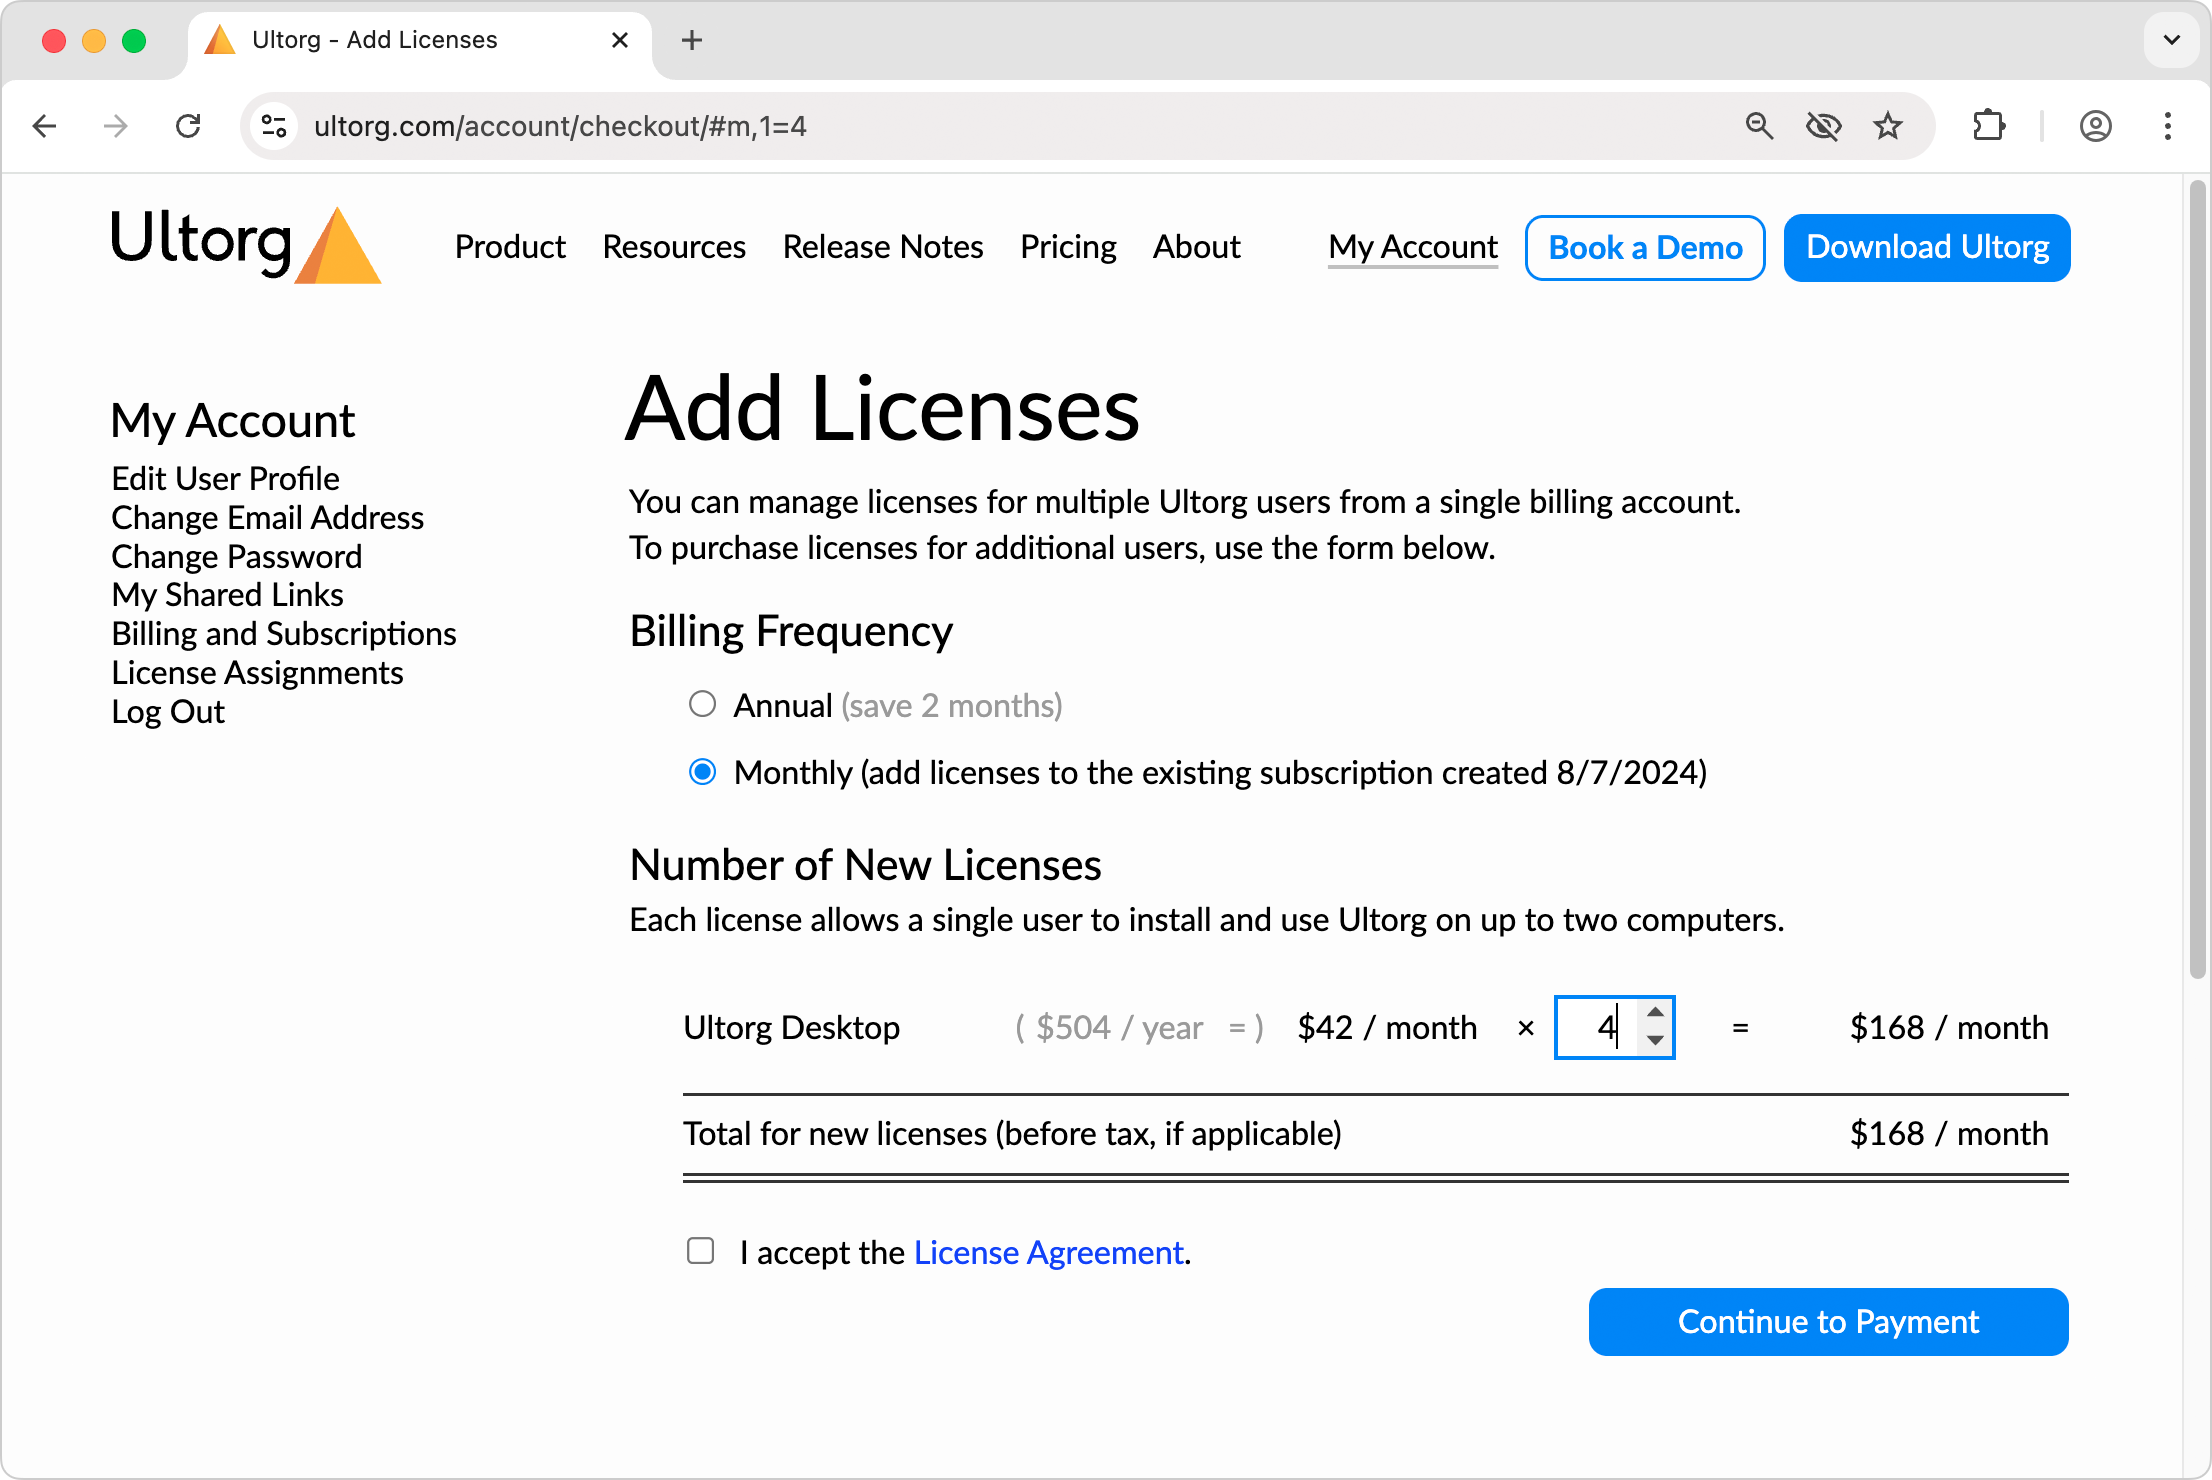Open the dropdown chevron at the window's top right
Screen dimensions: 2212x1480
pyautogui.click(x=2170, y=40)
